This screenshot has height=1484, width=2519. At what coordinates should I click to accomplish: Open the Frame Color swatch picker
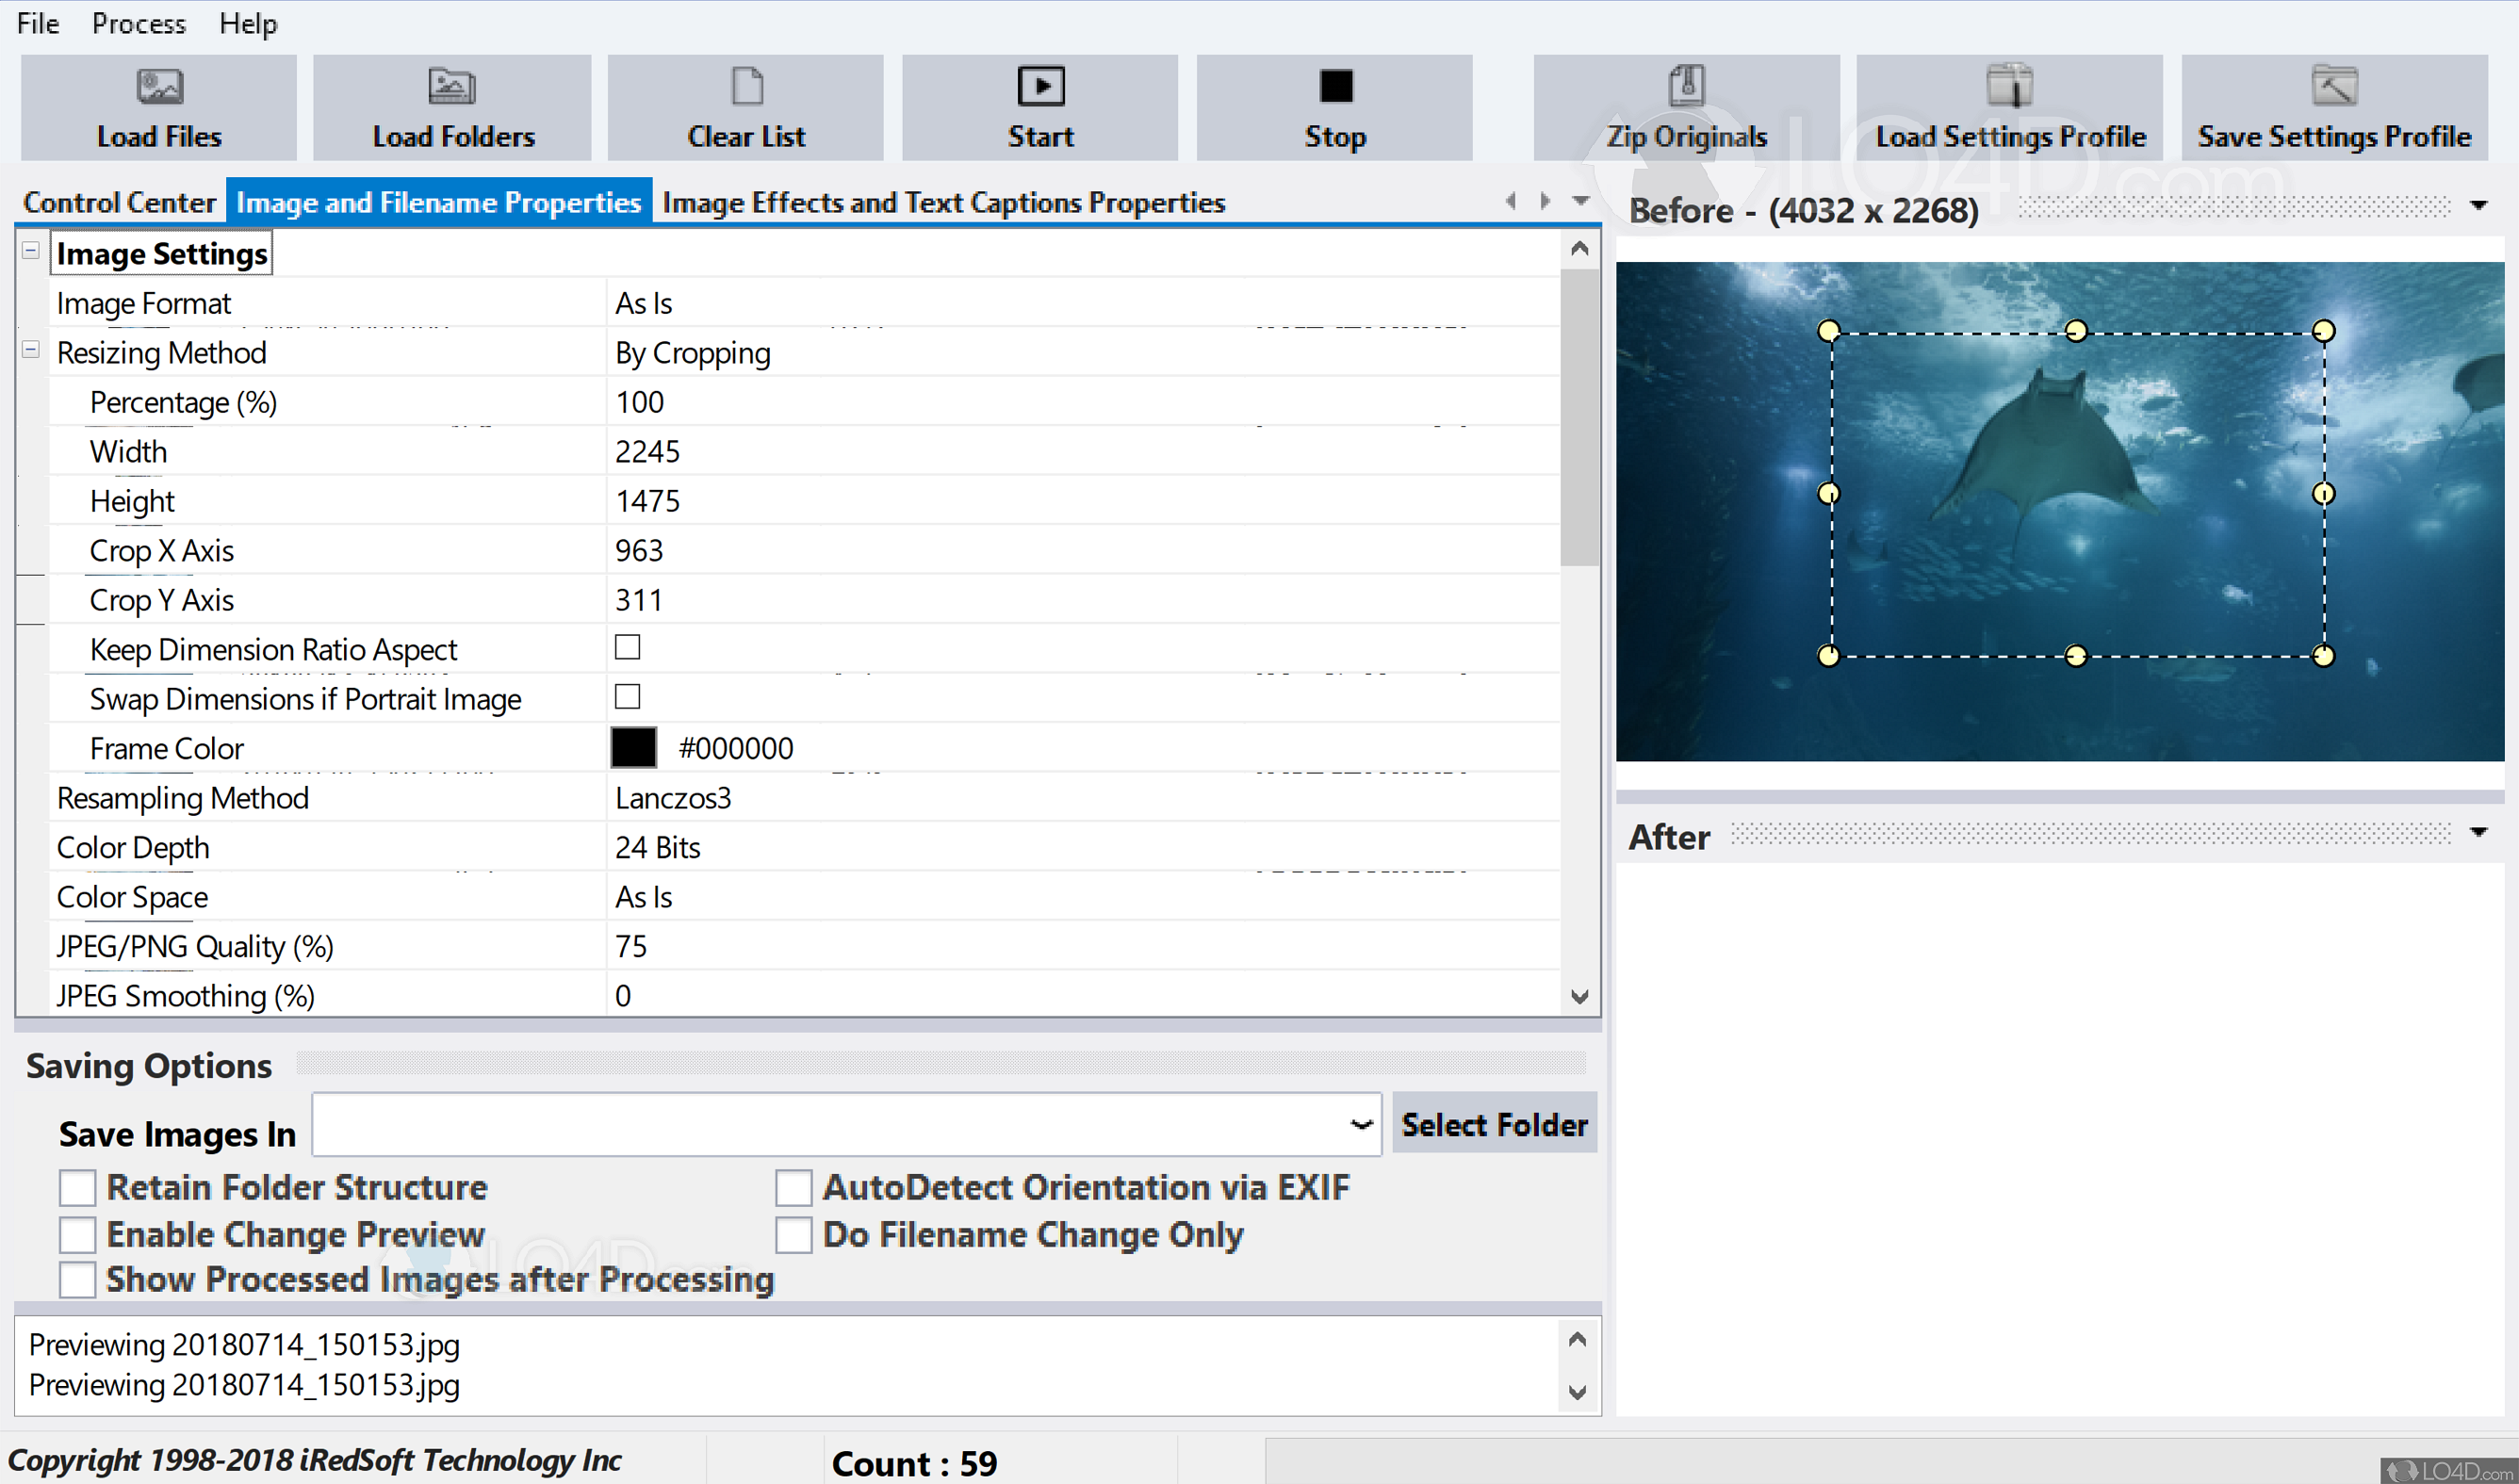point(632,747)
